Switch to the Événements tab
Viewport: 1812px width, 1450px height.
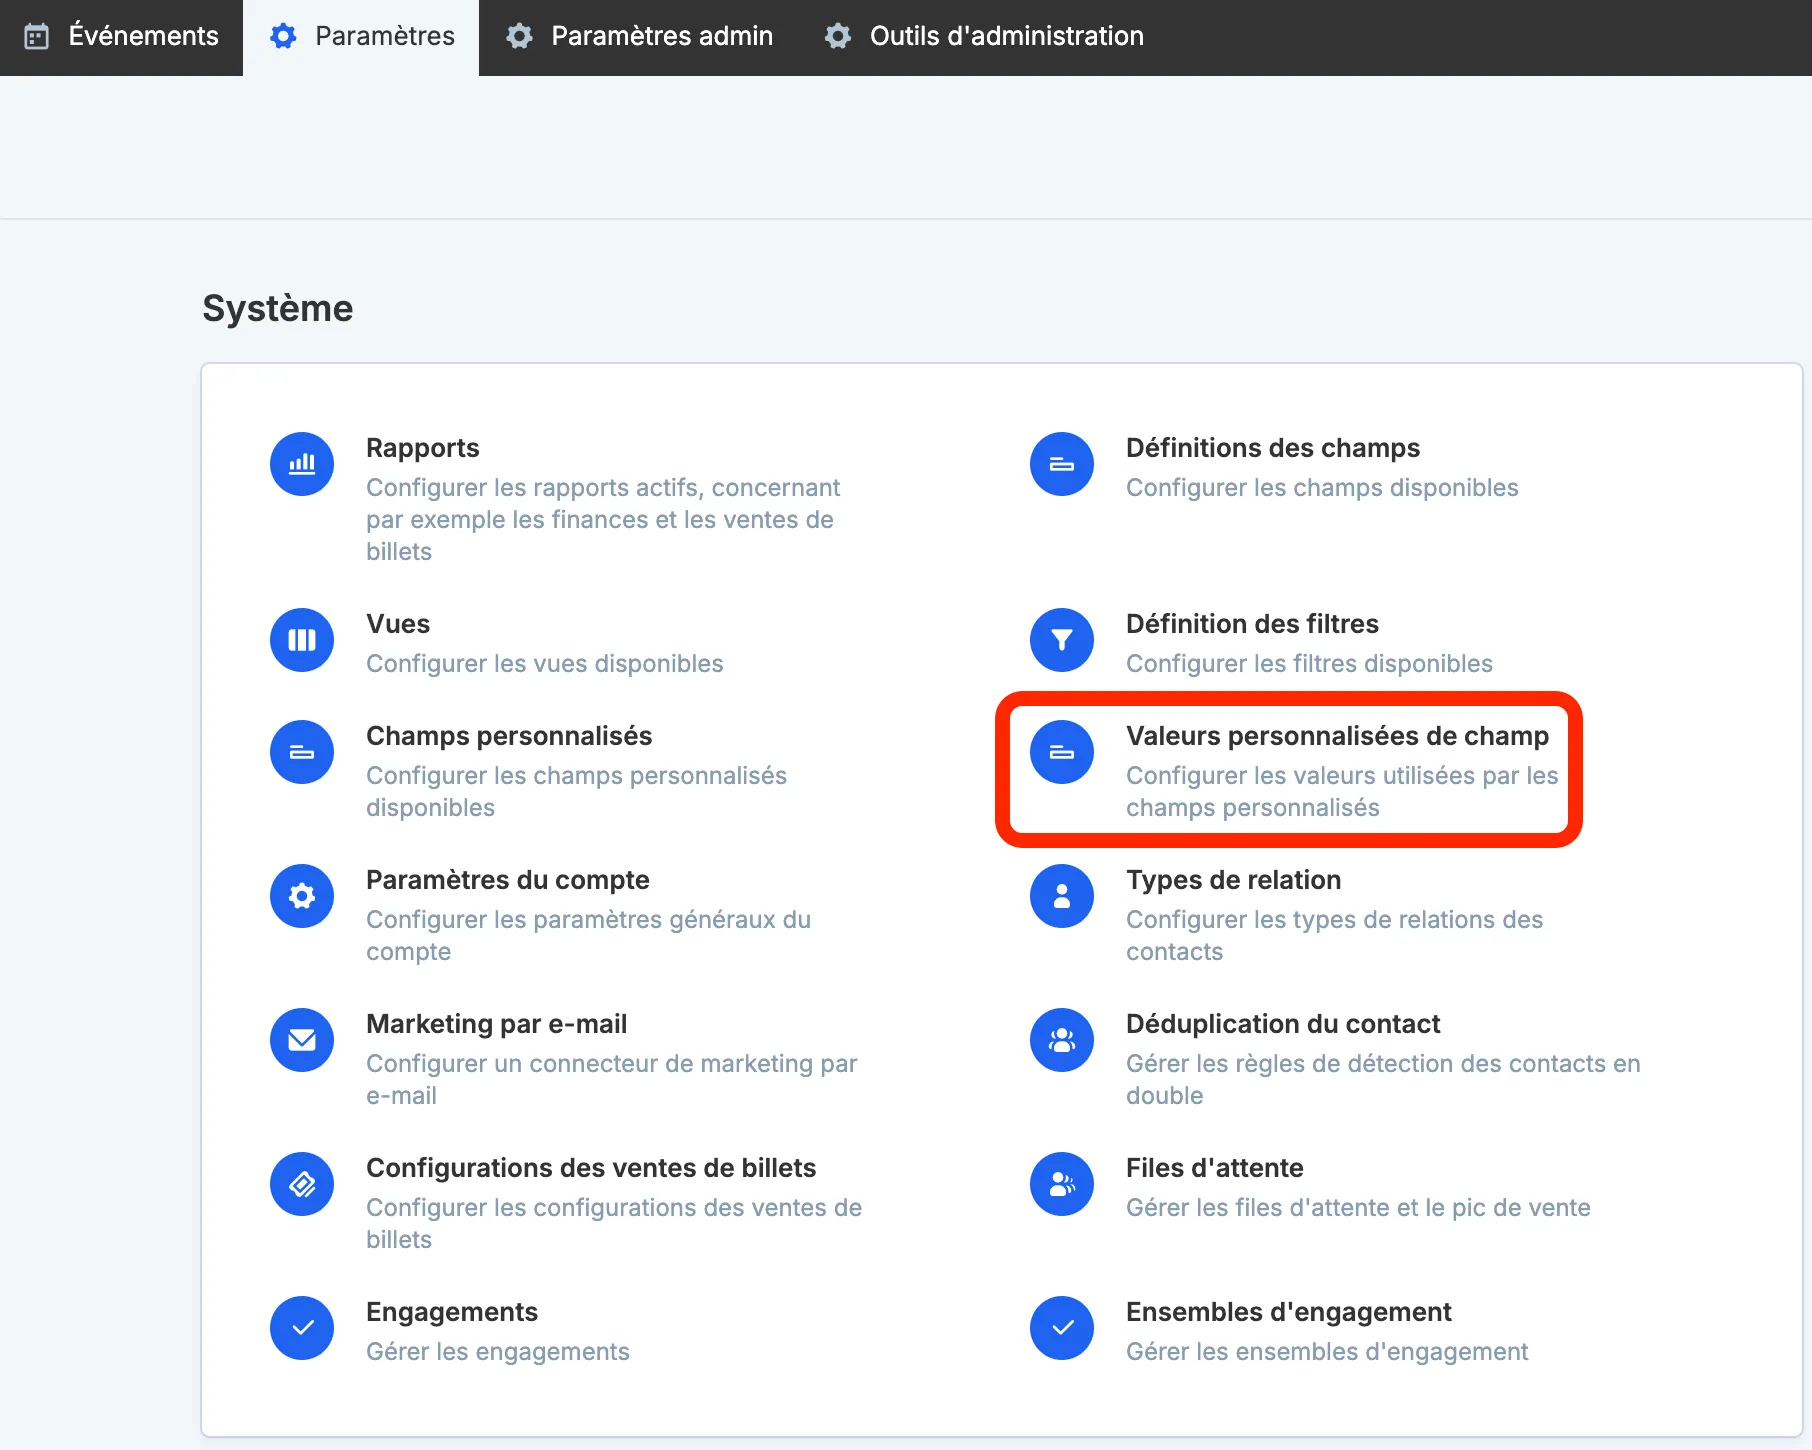click(121, 37)
